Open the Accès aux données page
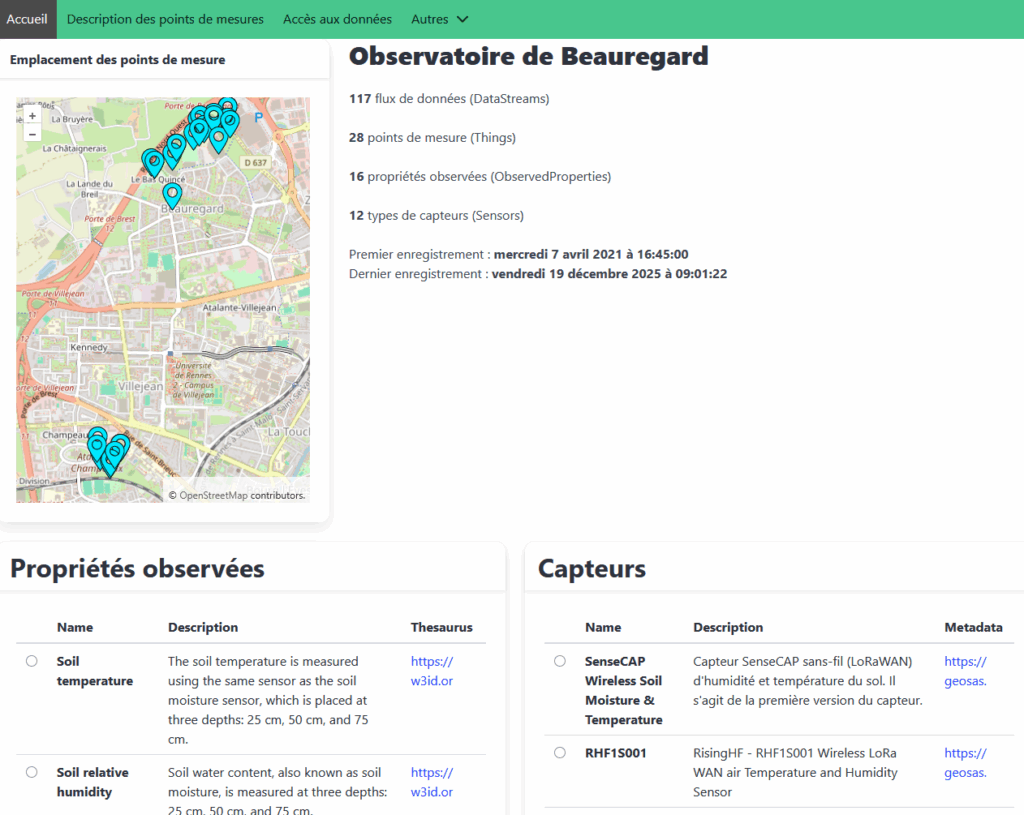1024x815 pixels. [337, 19]
